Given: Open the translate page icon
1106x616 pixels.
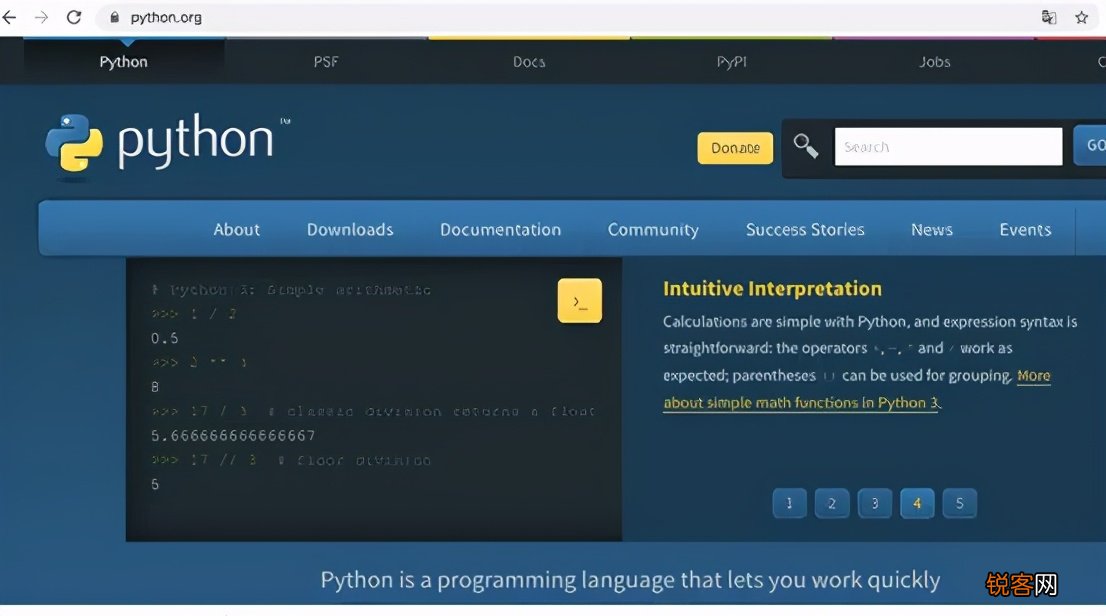Looking at the screenshot, I should click(x=1049, y=18).
